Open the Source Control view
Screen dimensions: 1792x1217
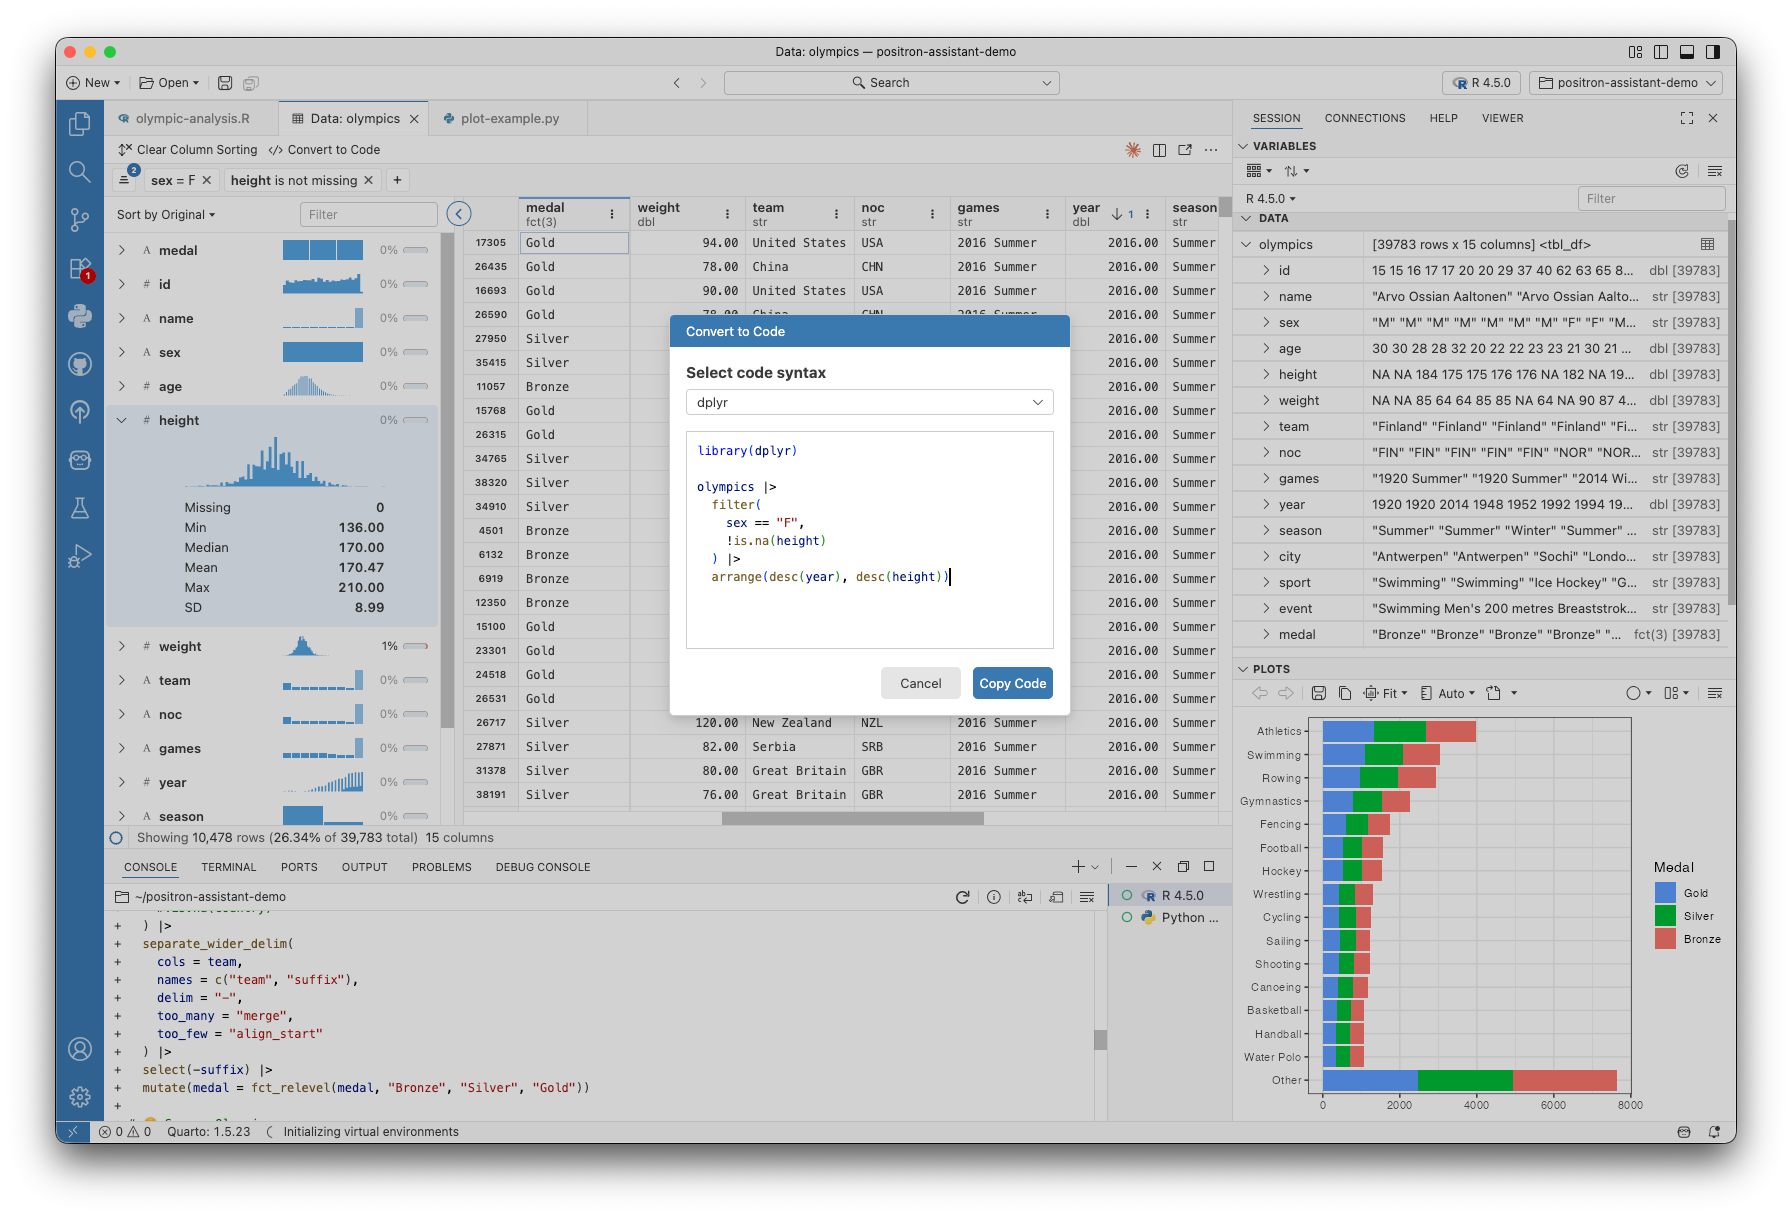[x=80, y=219]
